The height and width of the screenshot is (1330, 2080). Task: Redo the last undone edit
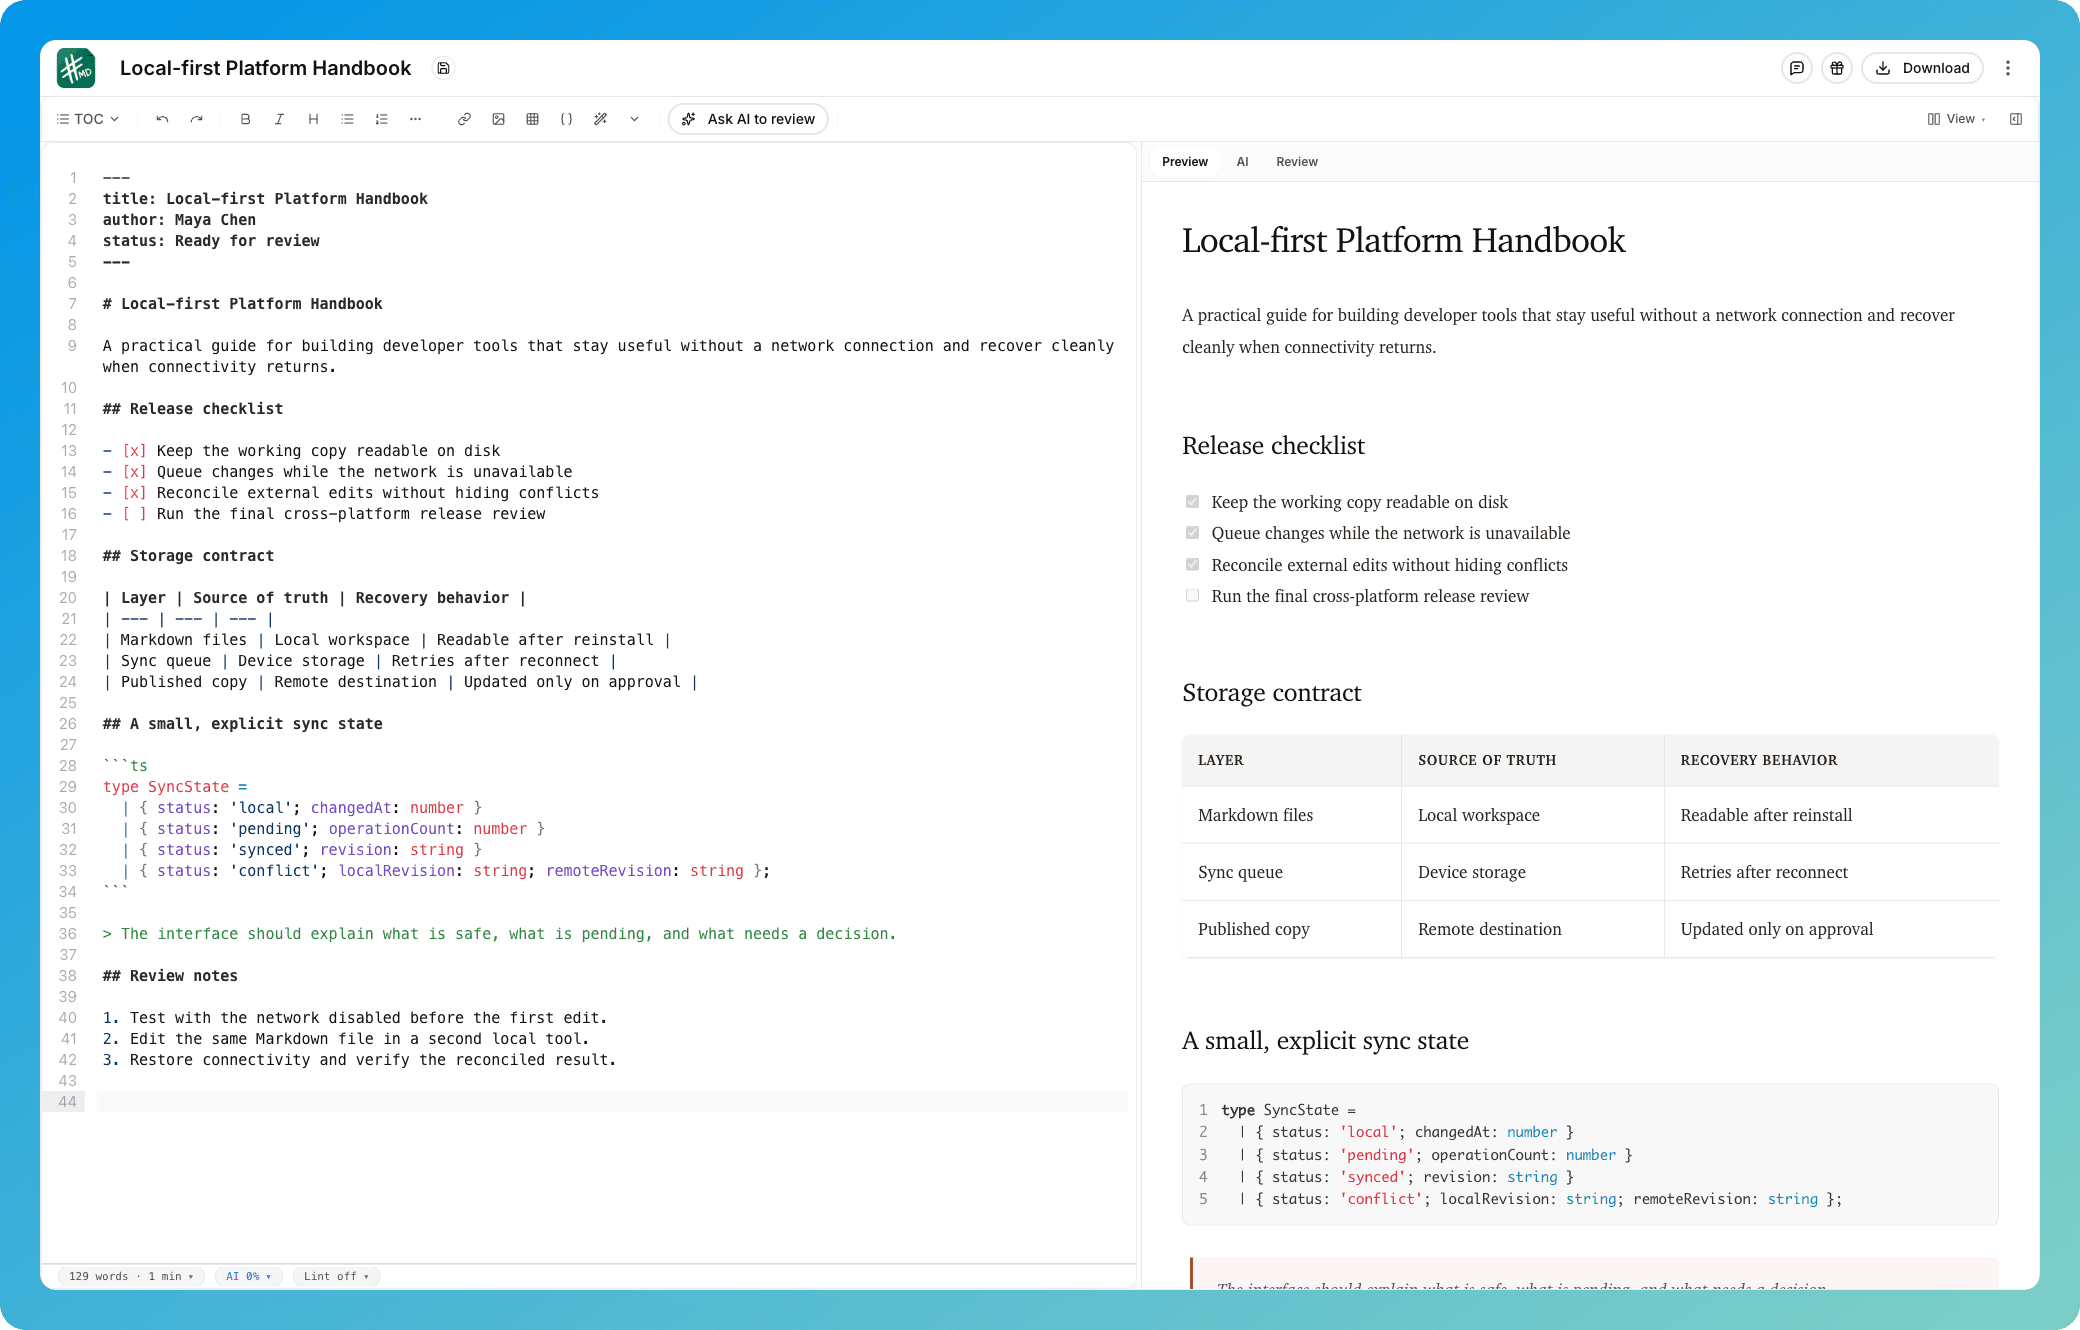click(197, 119)
